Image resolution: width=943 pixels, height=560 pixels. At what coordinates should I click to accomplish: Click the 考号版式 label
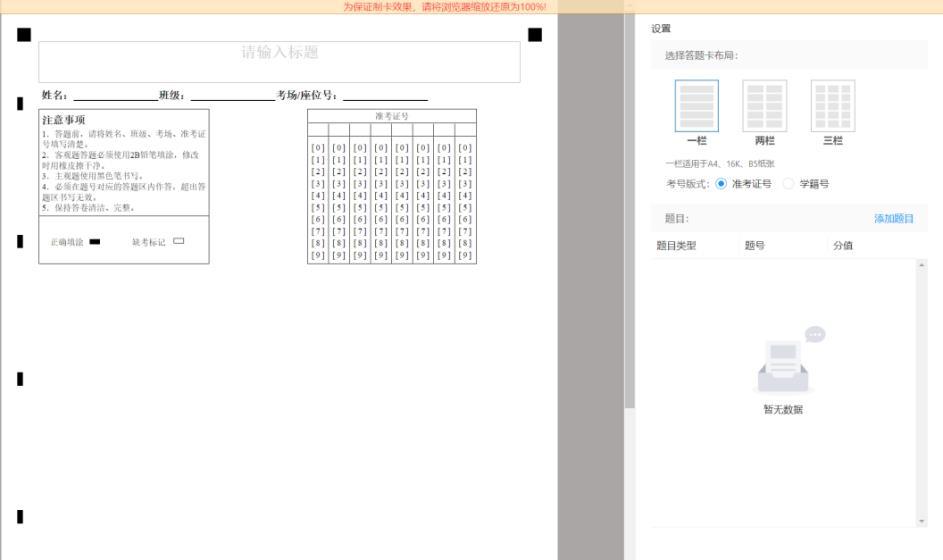coord(688,183)
